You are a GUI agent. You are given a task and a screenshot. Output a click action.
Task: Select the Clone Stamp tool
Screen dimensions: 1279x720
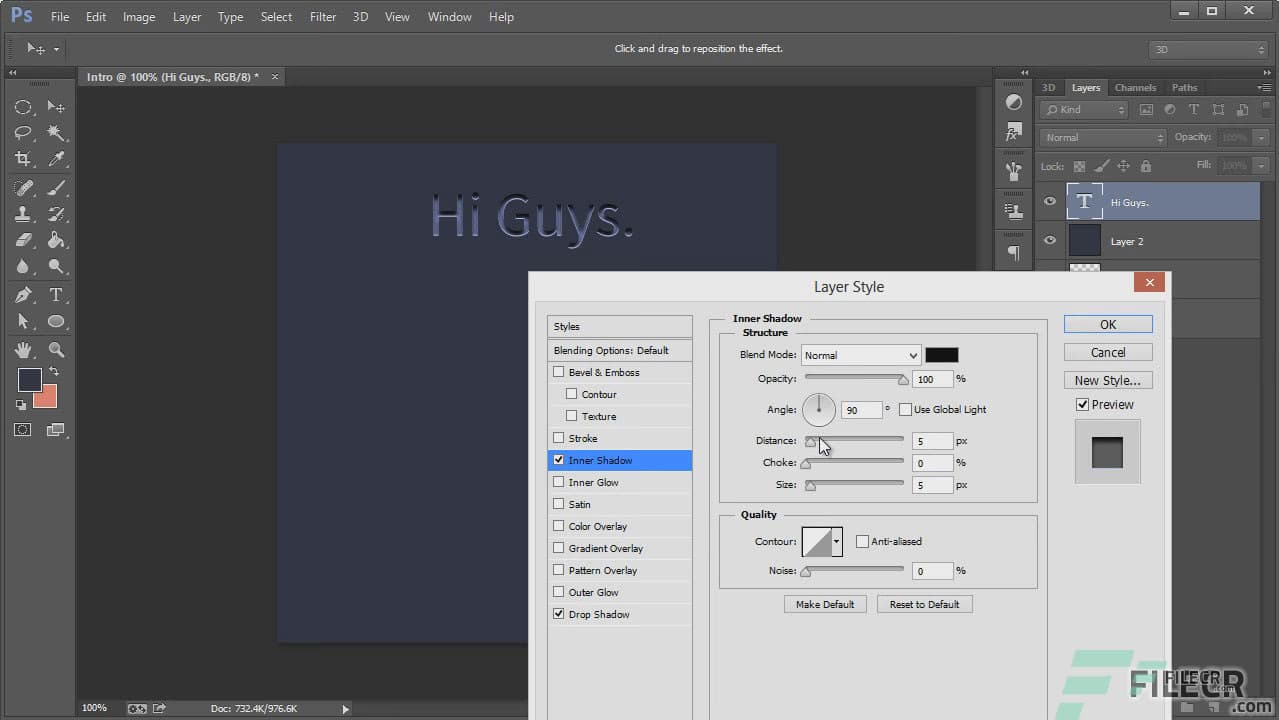(x=22, y=213)
